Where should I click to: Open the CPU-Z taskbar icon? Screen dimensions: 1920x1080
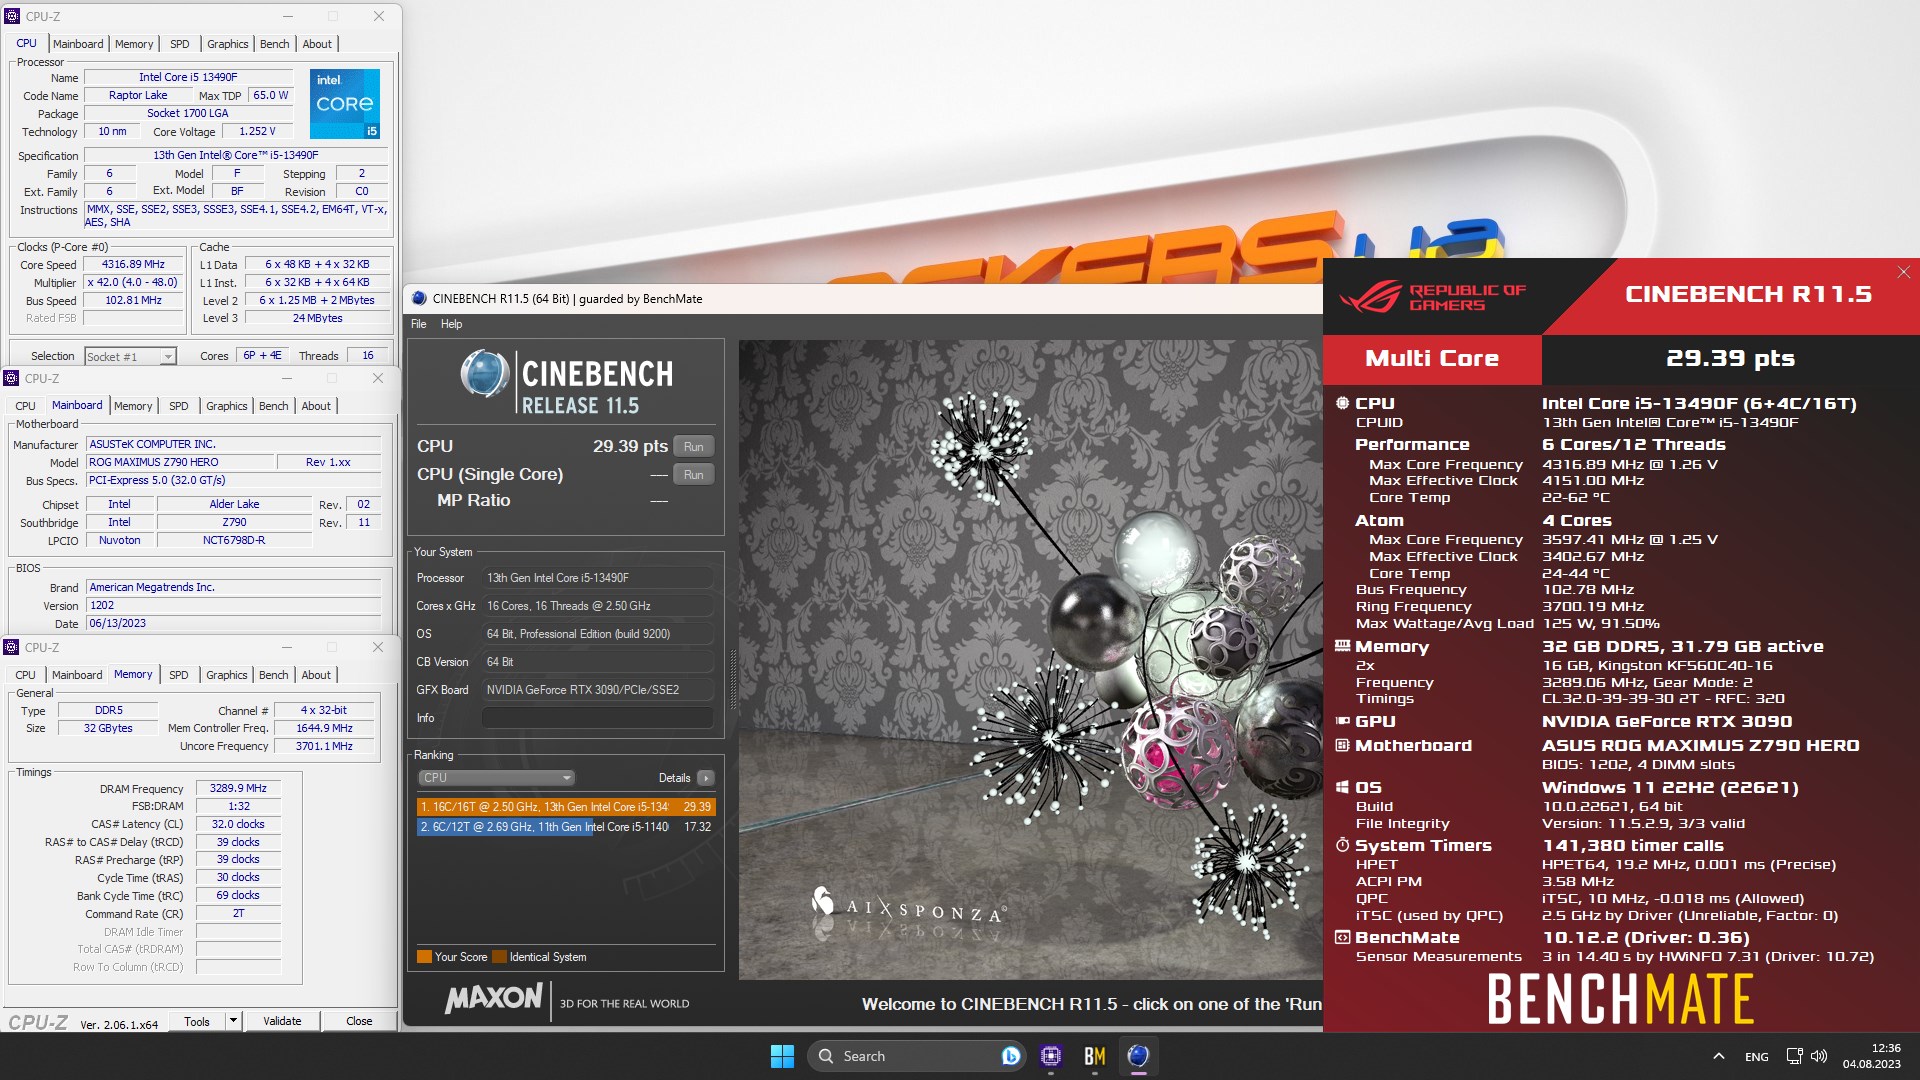click(1050, 1056)
